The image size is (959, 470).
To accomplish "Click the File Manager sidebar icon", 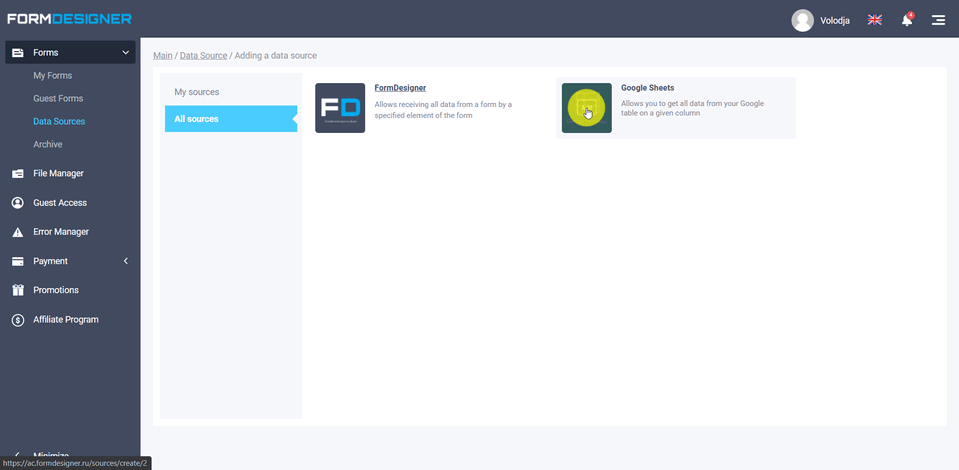I will click(17, 174).
